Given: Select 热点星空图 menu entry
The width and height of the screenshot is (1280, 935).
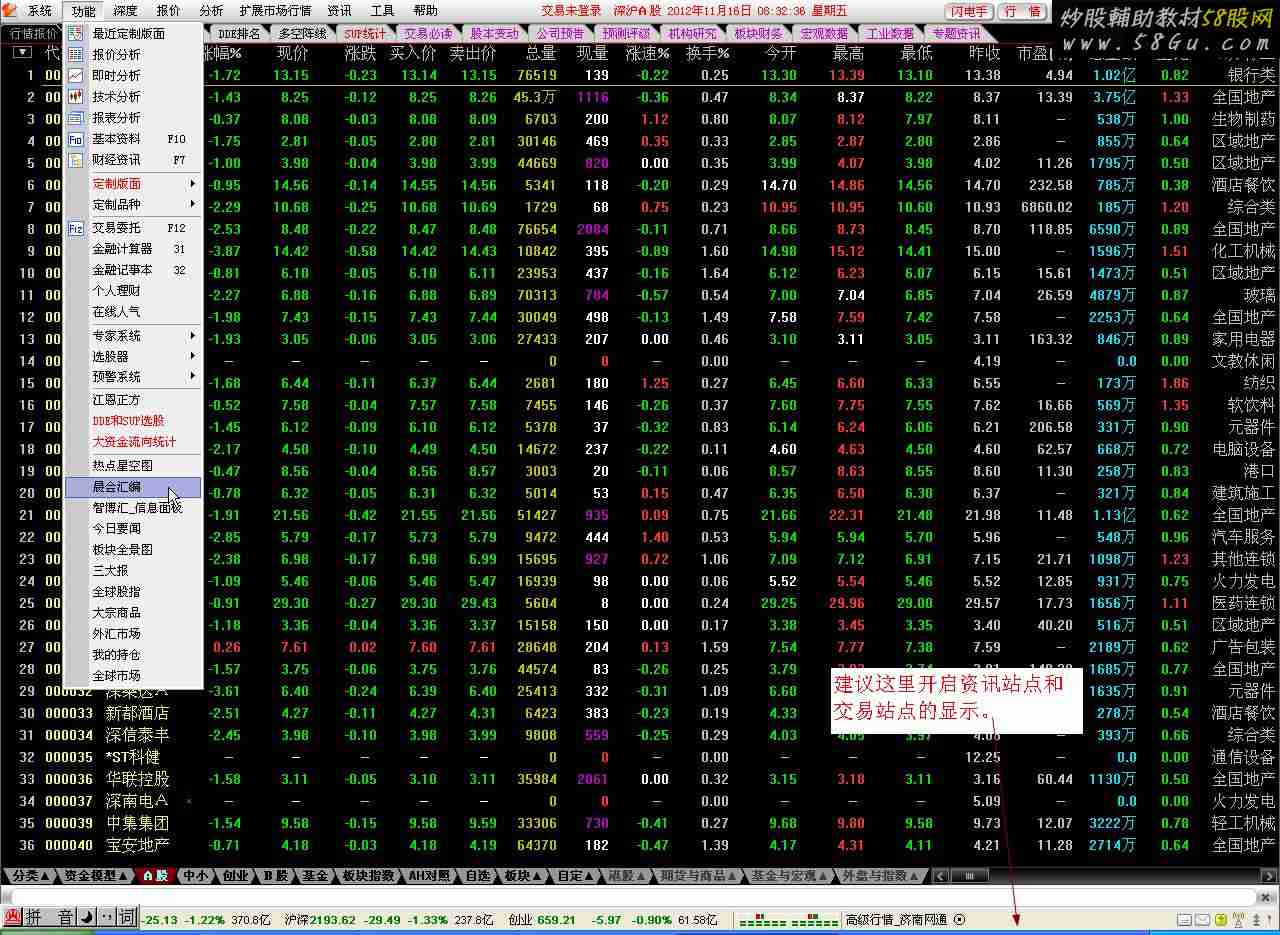Looking at the screenshot, I should (x=133, y=466).
